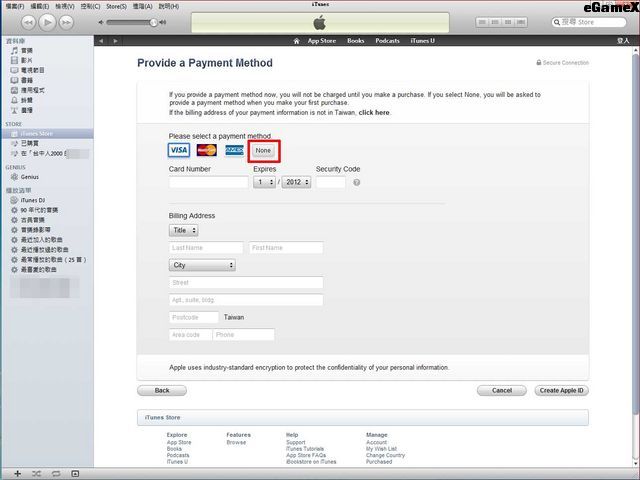The image size is (640, 480).
Task: Switch to Cover Flow view button
Action: pos(521,22)
